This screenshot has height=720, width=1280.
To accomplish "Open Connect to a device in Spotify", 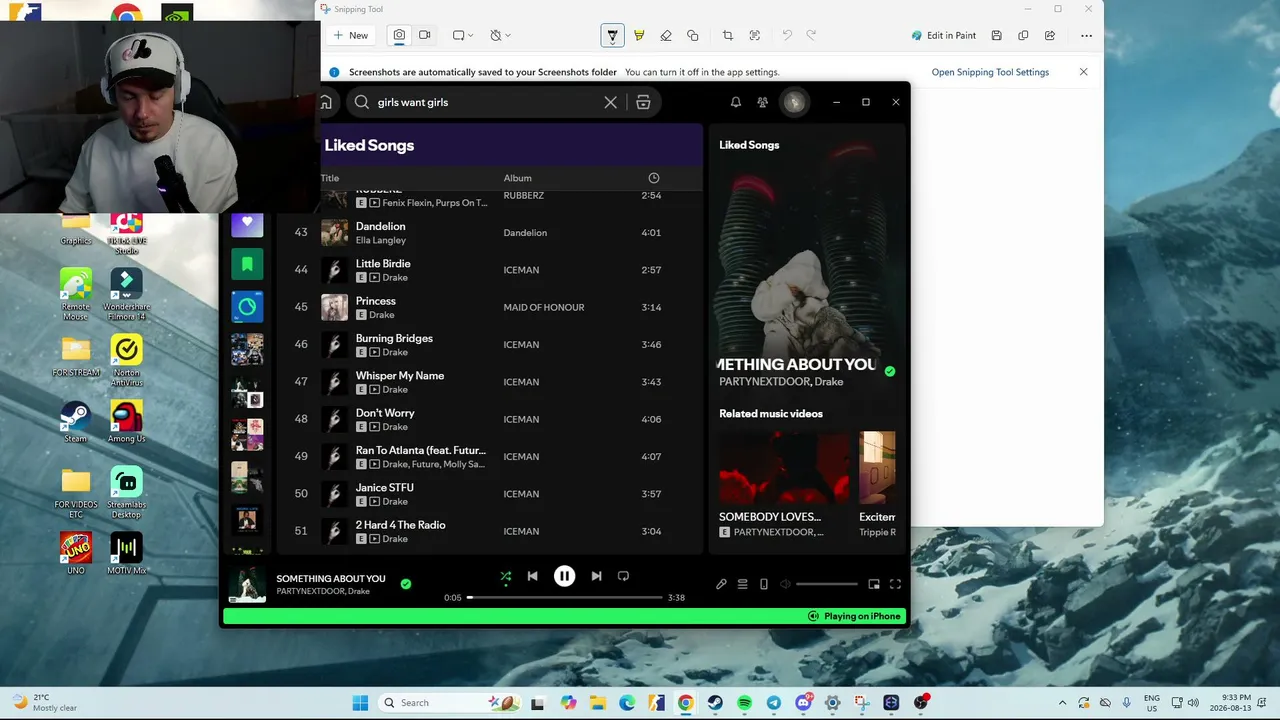I will pyautogui.click(x=764, y=584).
